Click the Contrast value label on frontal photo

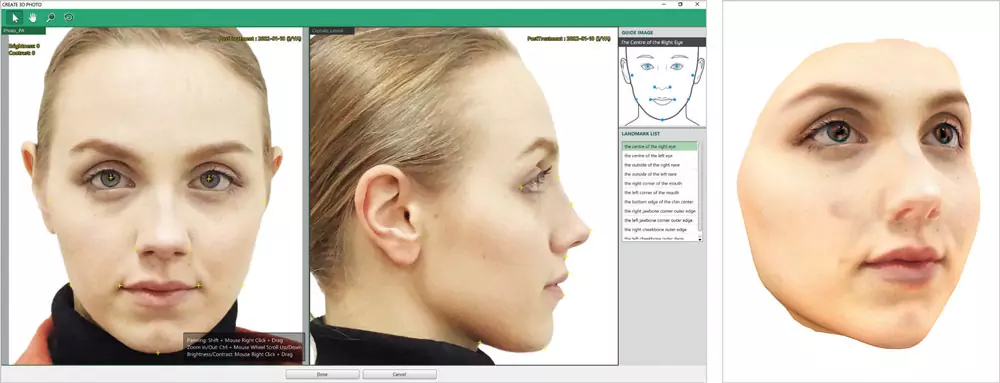click(22, 53)
